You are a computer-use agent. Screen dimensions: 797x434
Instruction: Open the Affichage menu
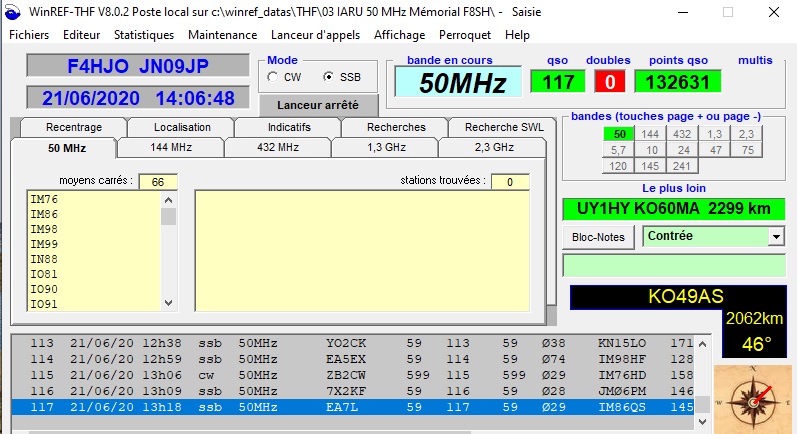point(400,35)
